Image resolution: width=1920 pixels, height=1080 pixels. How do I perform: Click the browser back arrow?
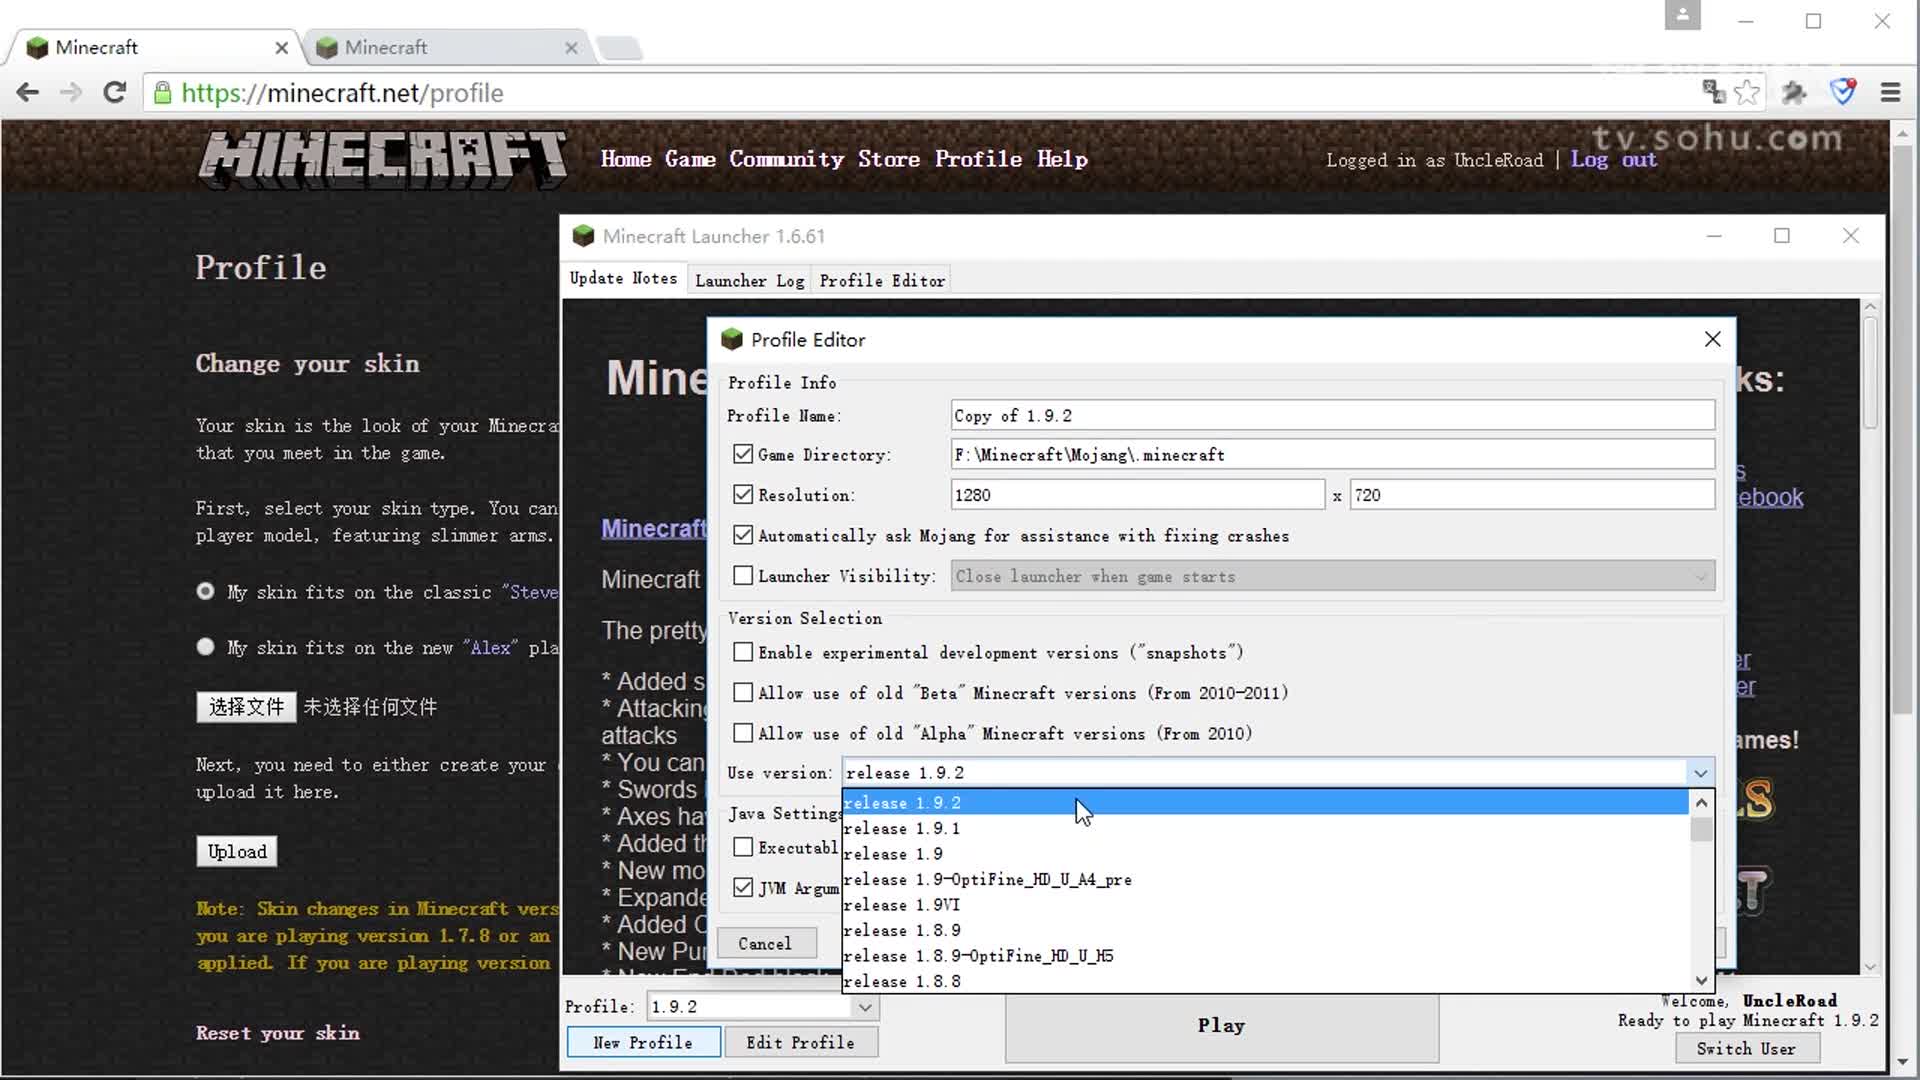pyautogui.click(x=27, y=93)
